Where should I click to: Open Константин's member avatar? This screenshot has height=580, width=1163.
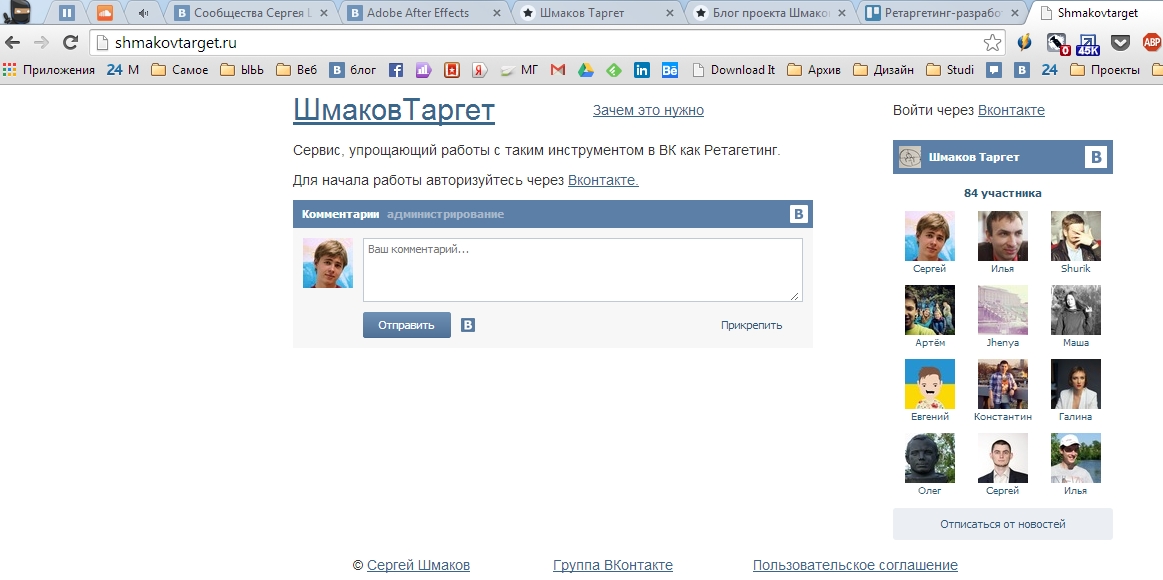click(1003, 384)
